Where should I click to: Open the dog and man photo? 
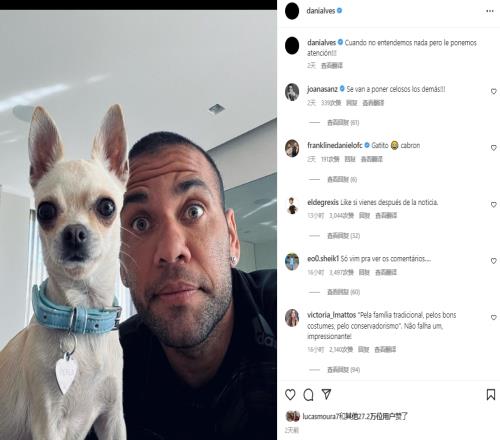pyautogui.click(x=138, y=225)
